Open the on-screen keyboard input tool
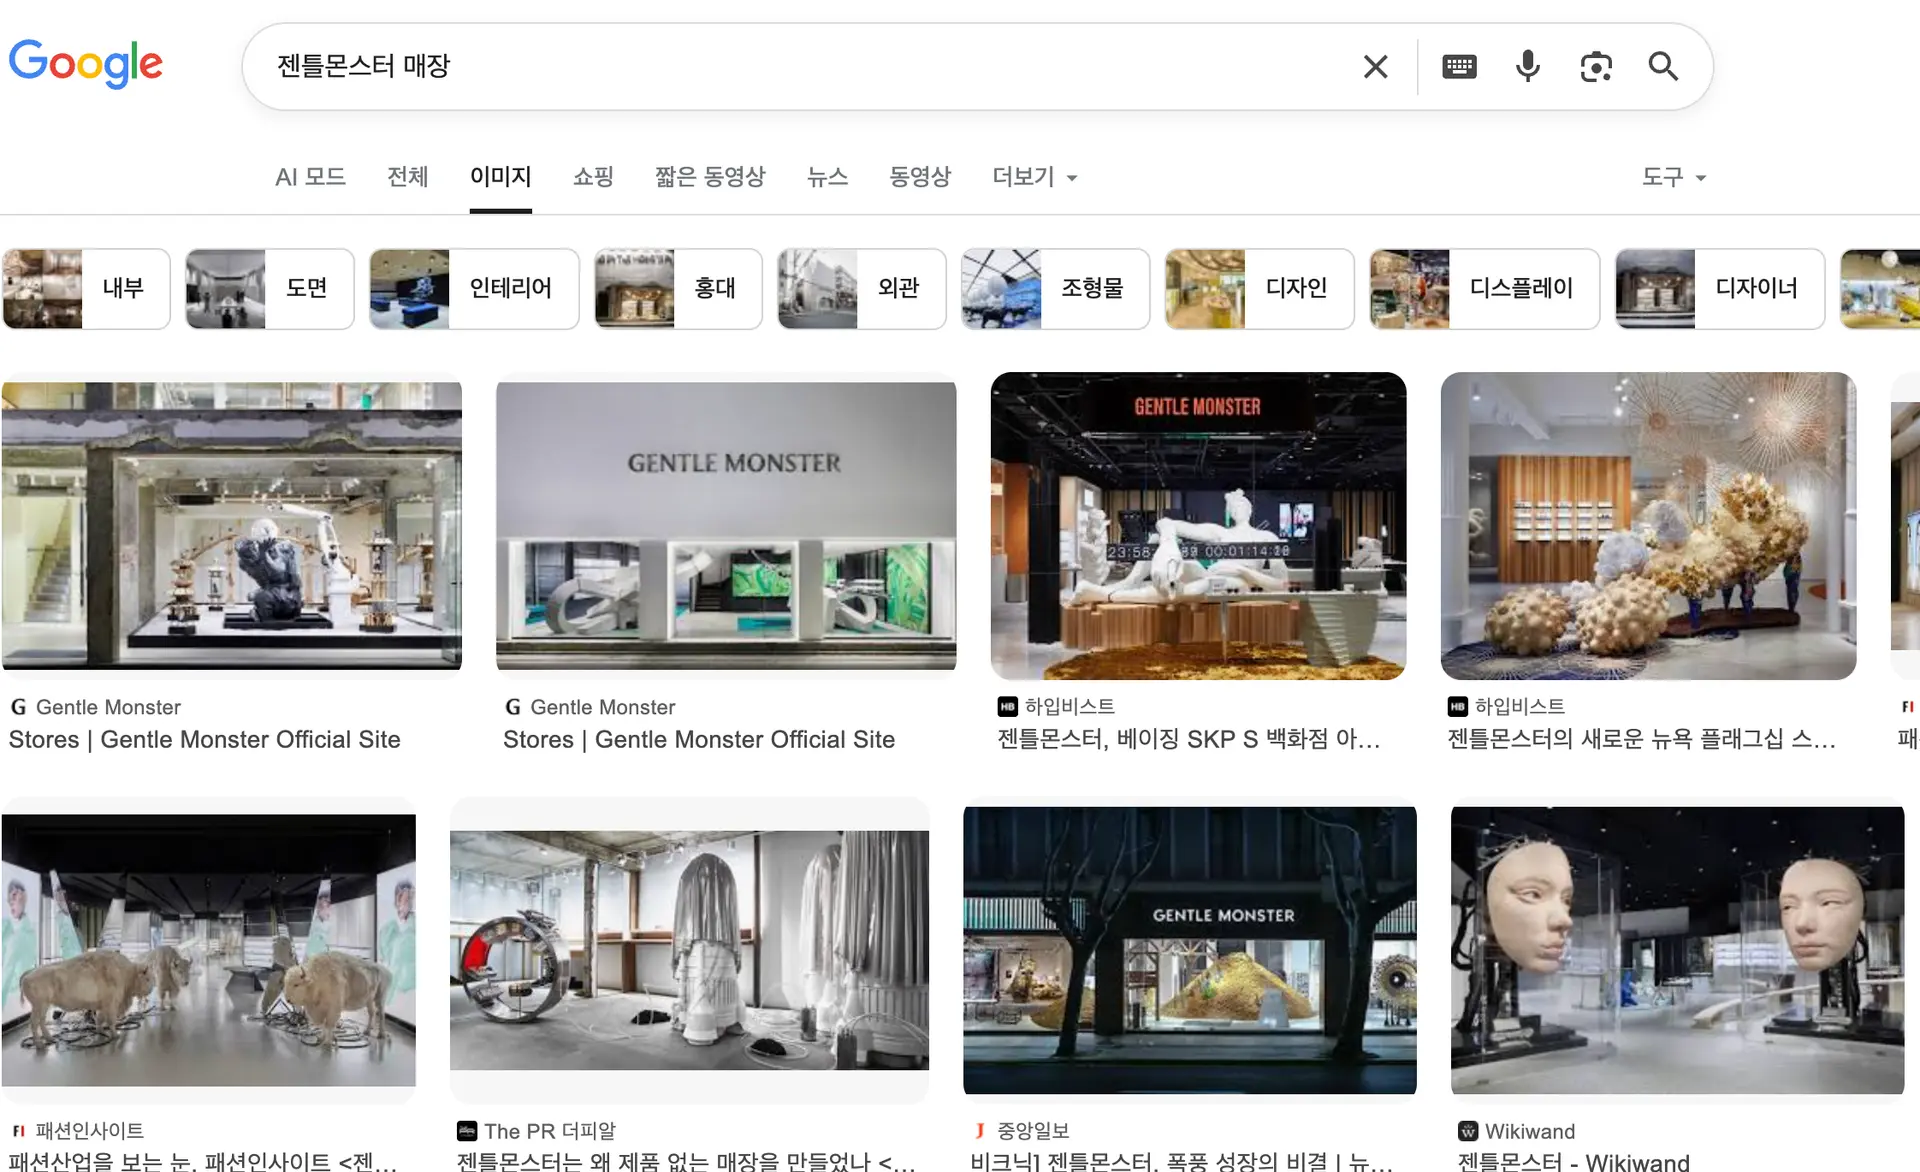The height and width of the screenshot is (1172, 1920). [1459, 67]
